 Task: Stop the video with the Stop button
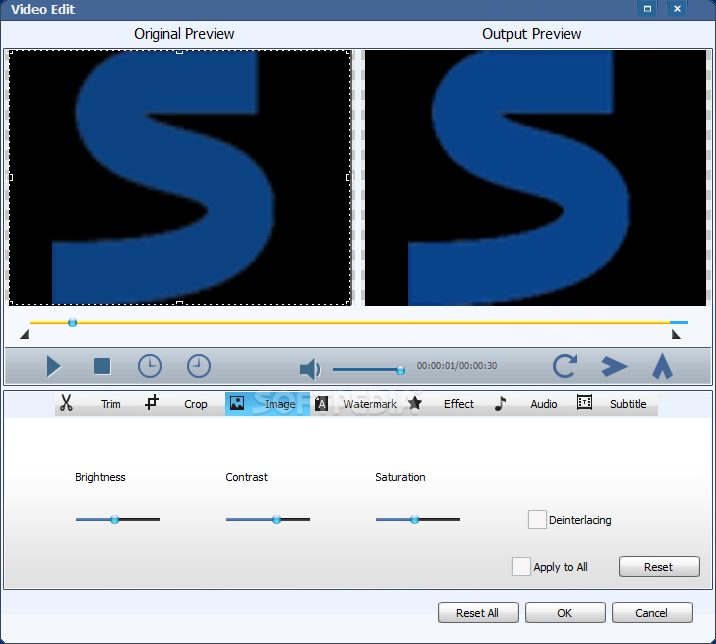pos(102,366)
